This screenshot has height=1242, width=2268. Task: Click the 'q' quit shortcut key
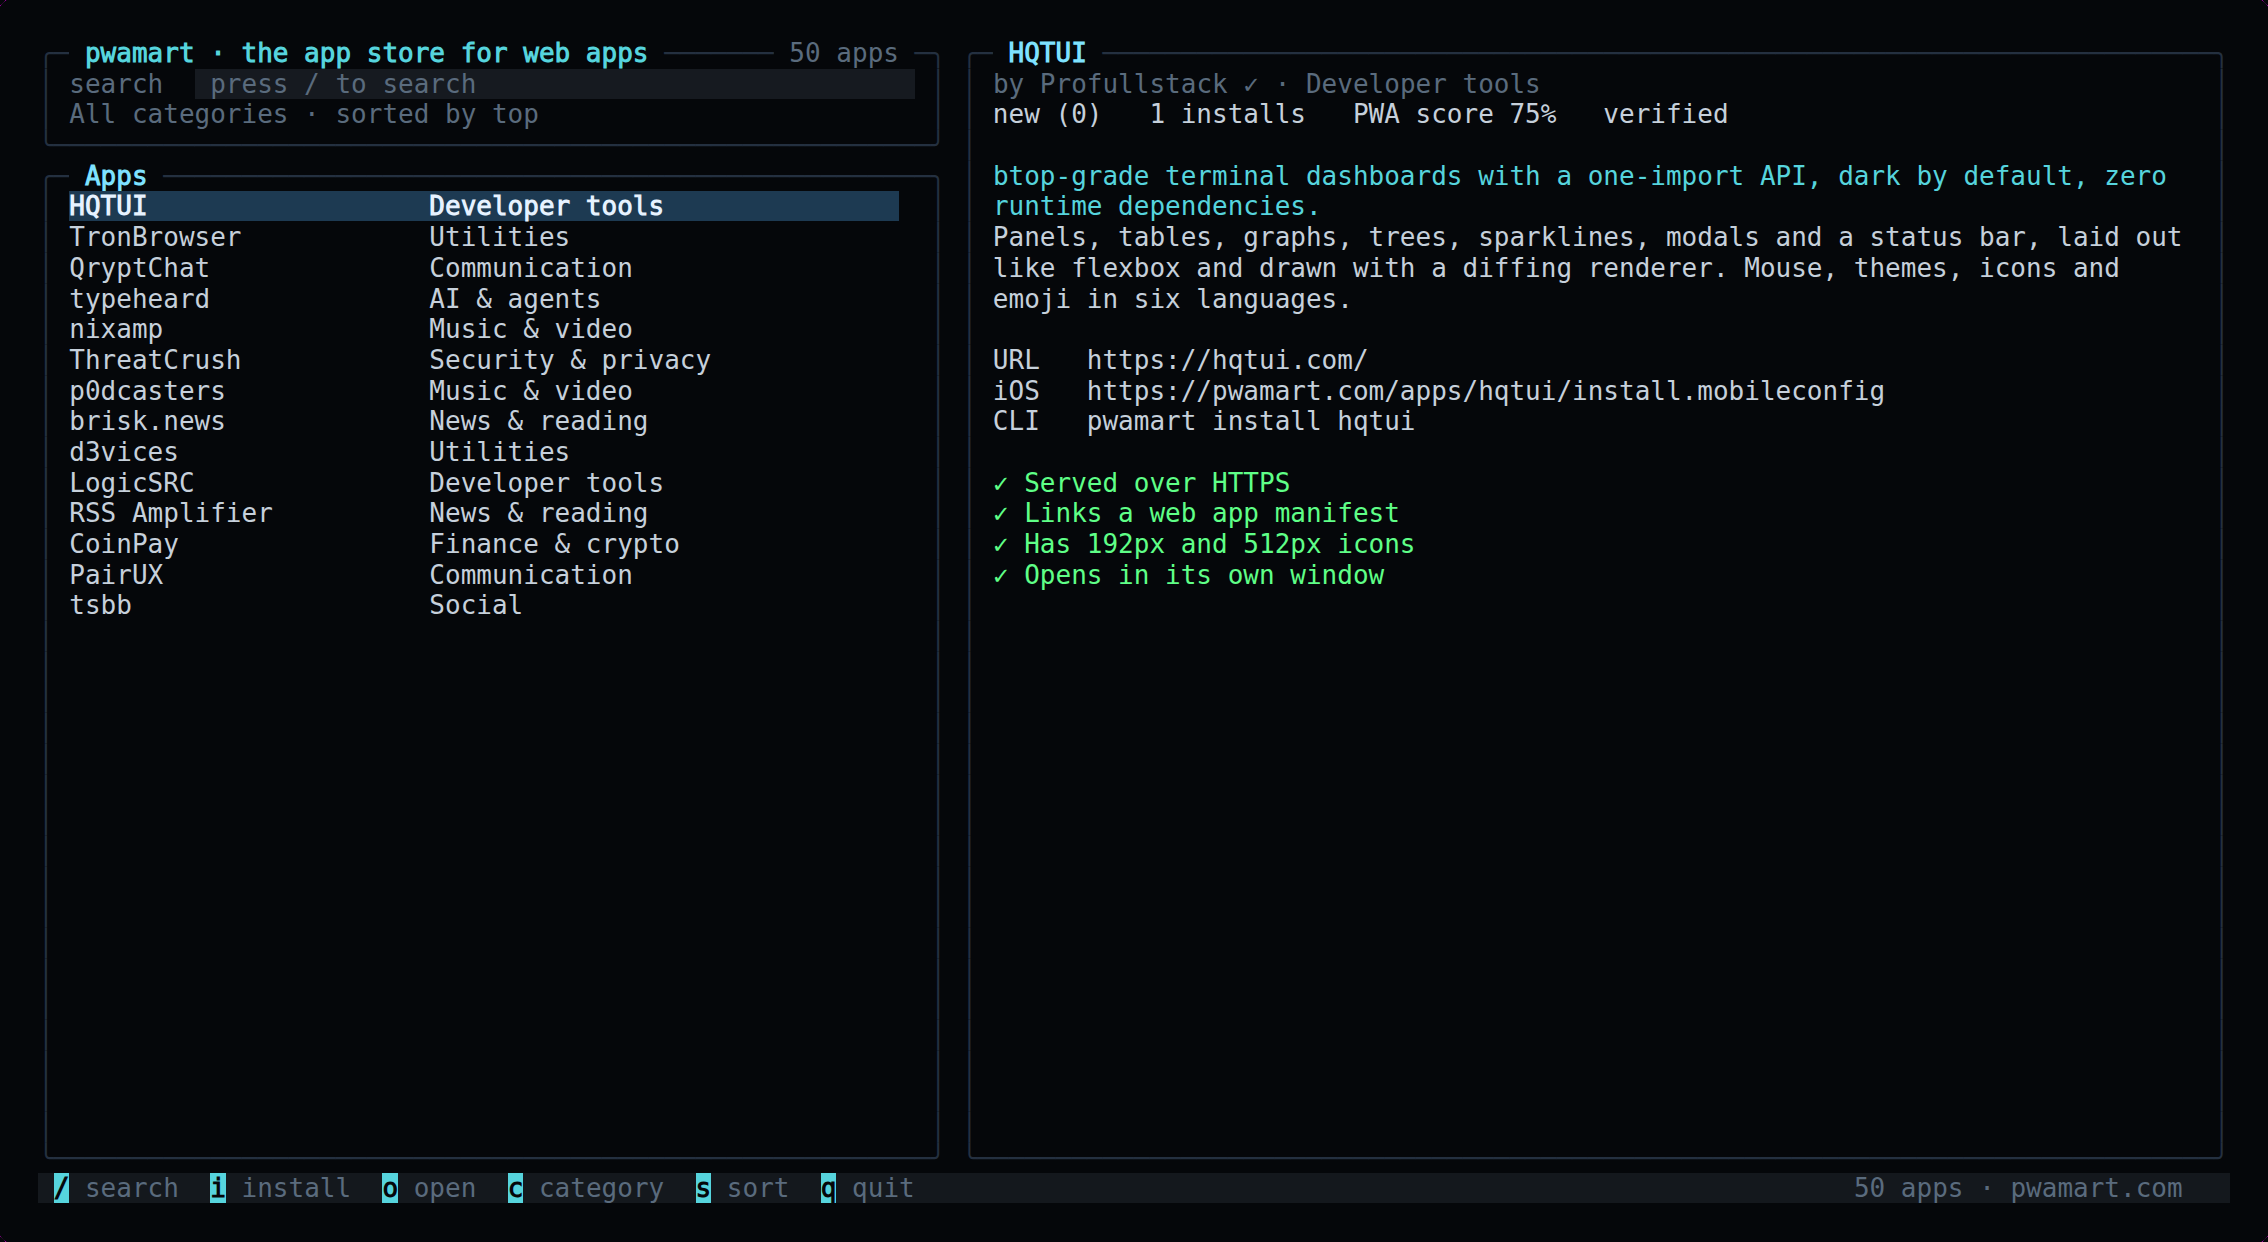click(828, 1188)
